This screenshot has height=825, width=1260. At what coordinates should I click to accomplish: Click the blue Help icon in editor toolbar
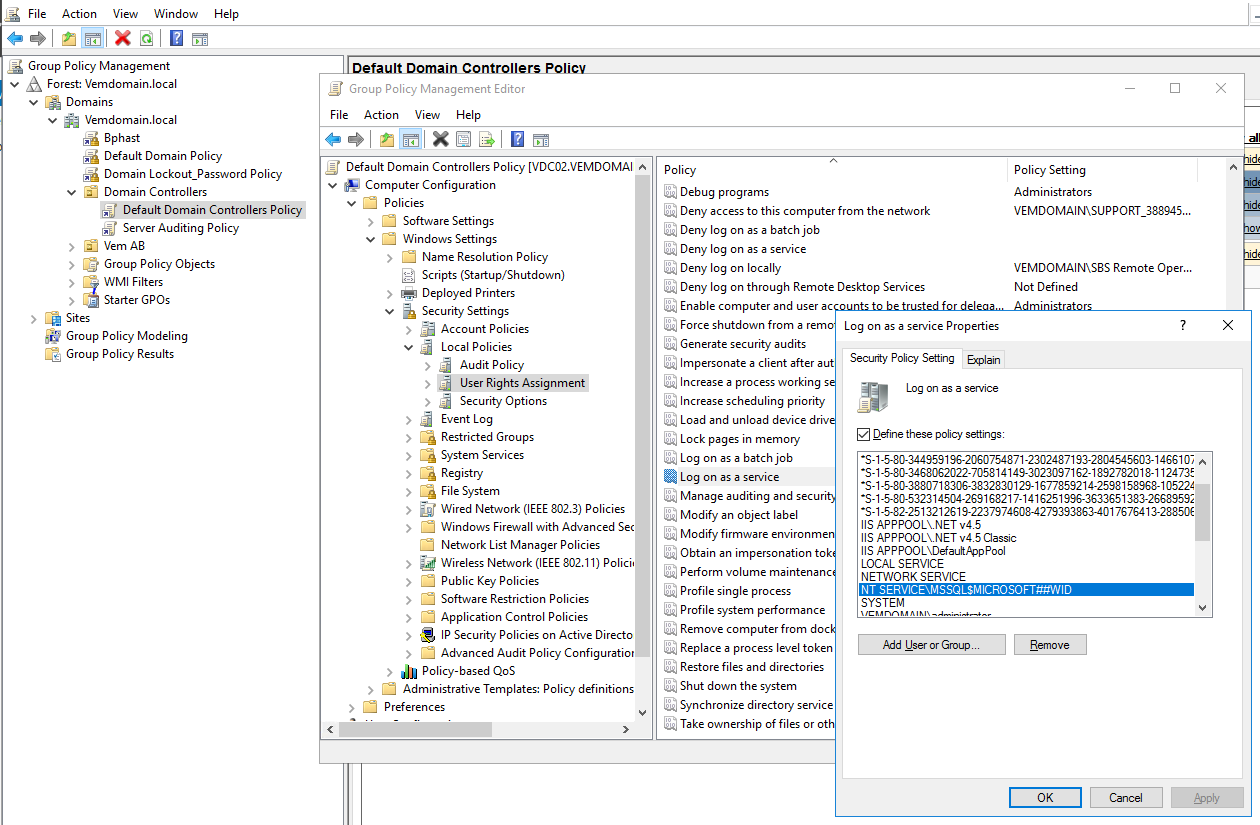pos(517,139)
